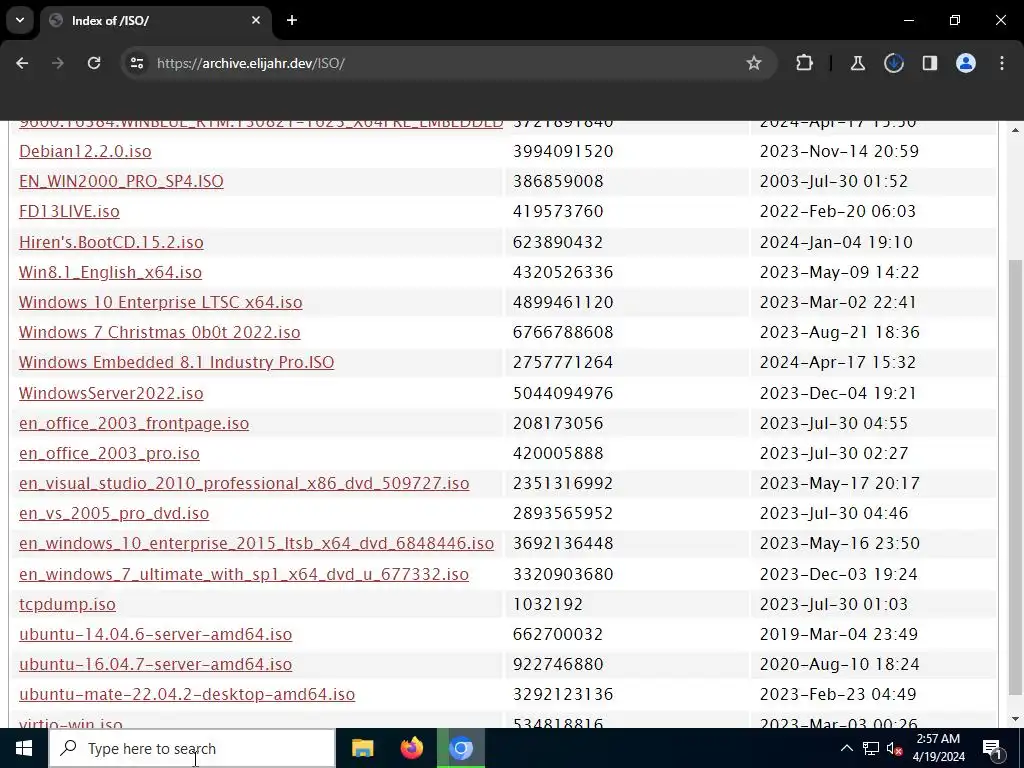1024x768 pixels.
Task: Click date 2024-Jan-04 19:10
Action: 836,242
